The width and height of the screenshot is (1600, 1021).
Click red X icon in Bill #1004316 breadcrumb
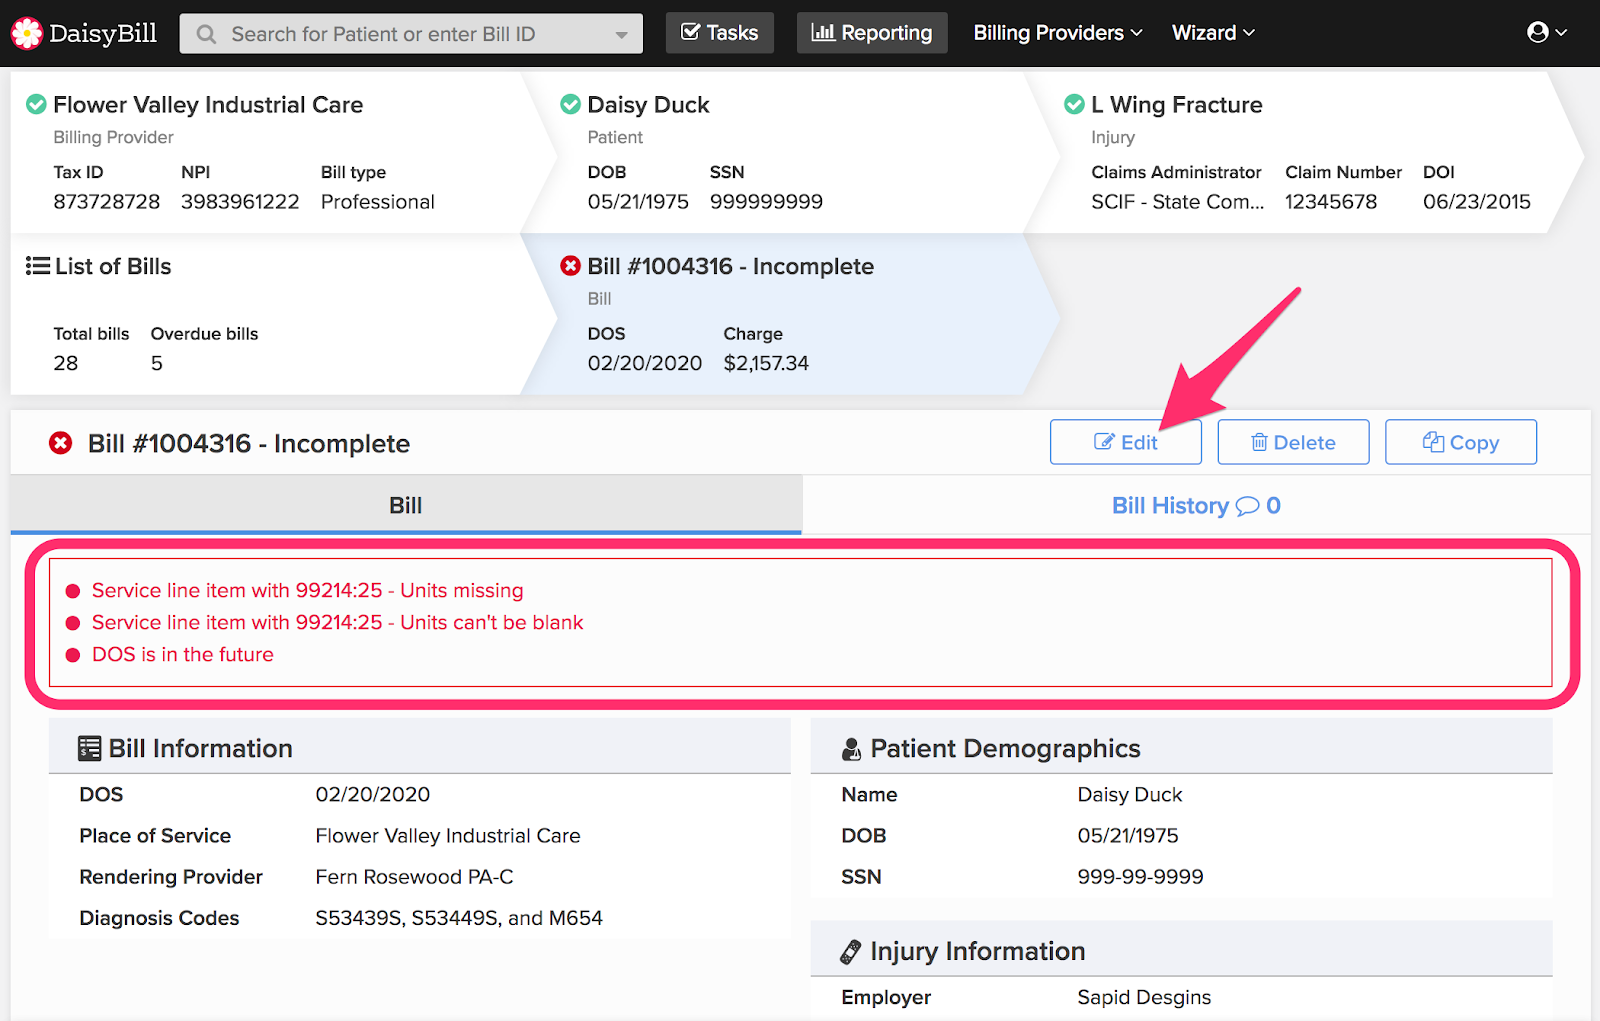click(x=570, y=266)
